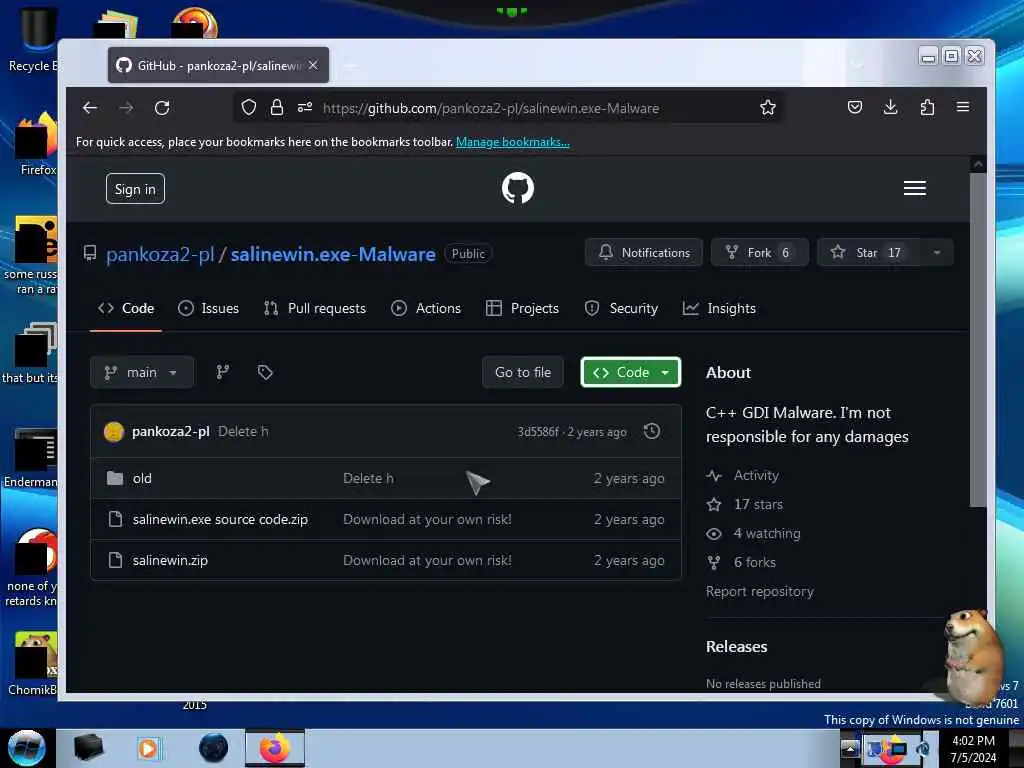Screen dimensions: 1024x768
Task: Click the address bar URL field
Action: click(509, 108)
